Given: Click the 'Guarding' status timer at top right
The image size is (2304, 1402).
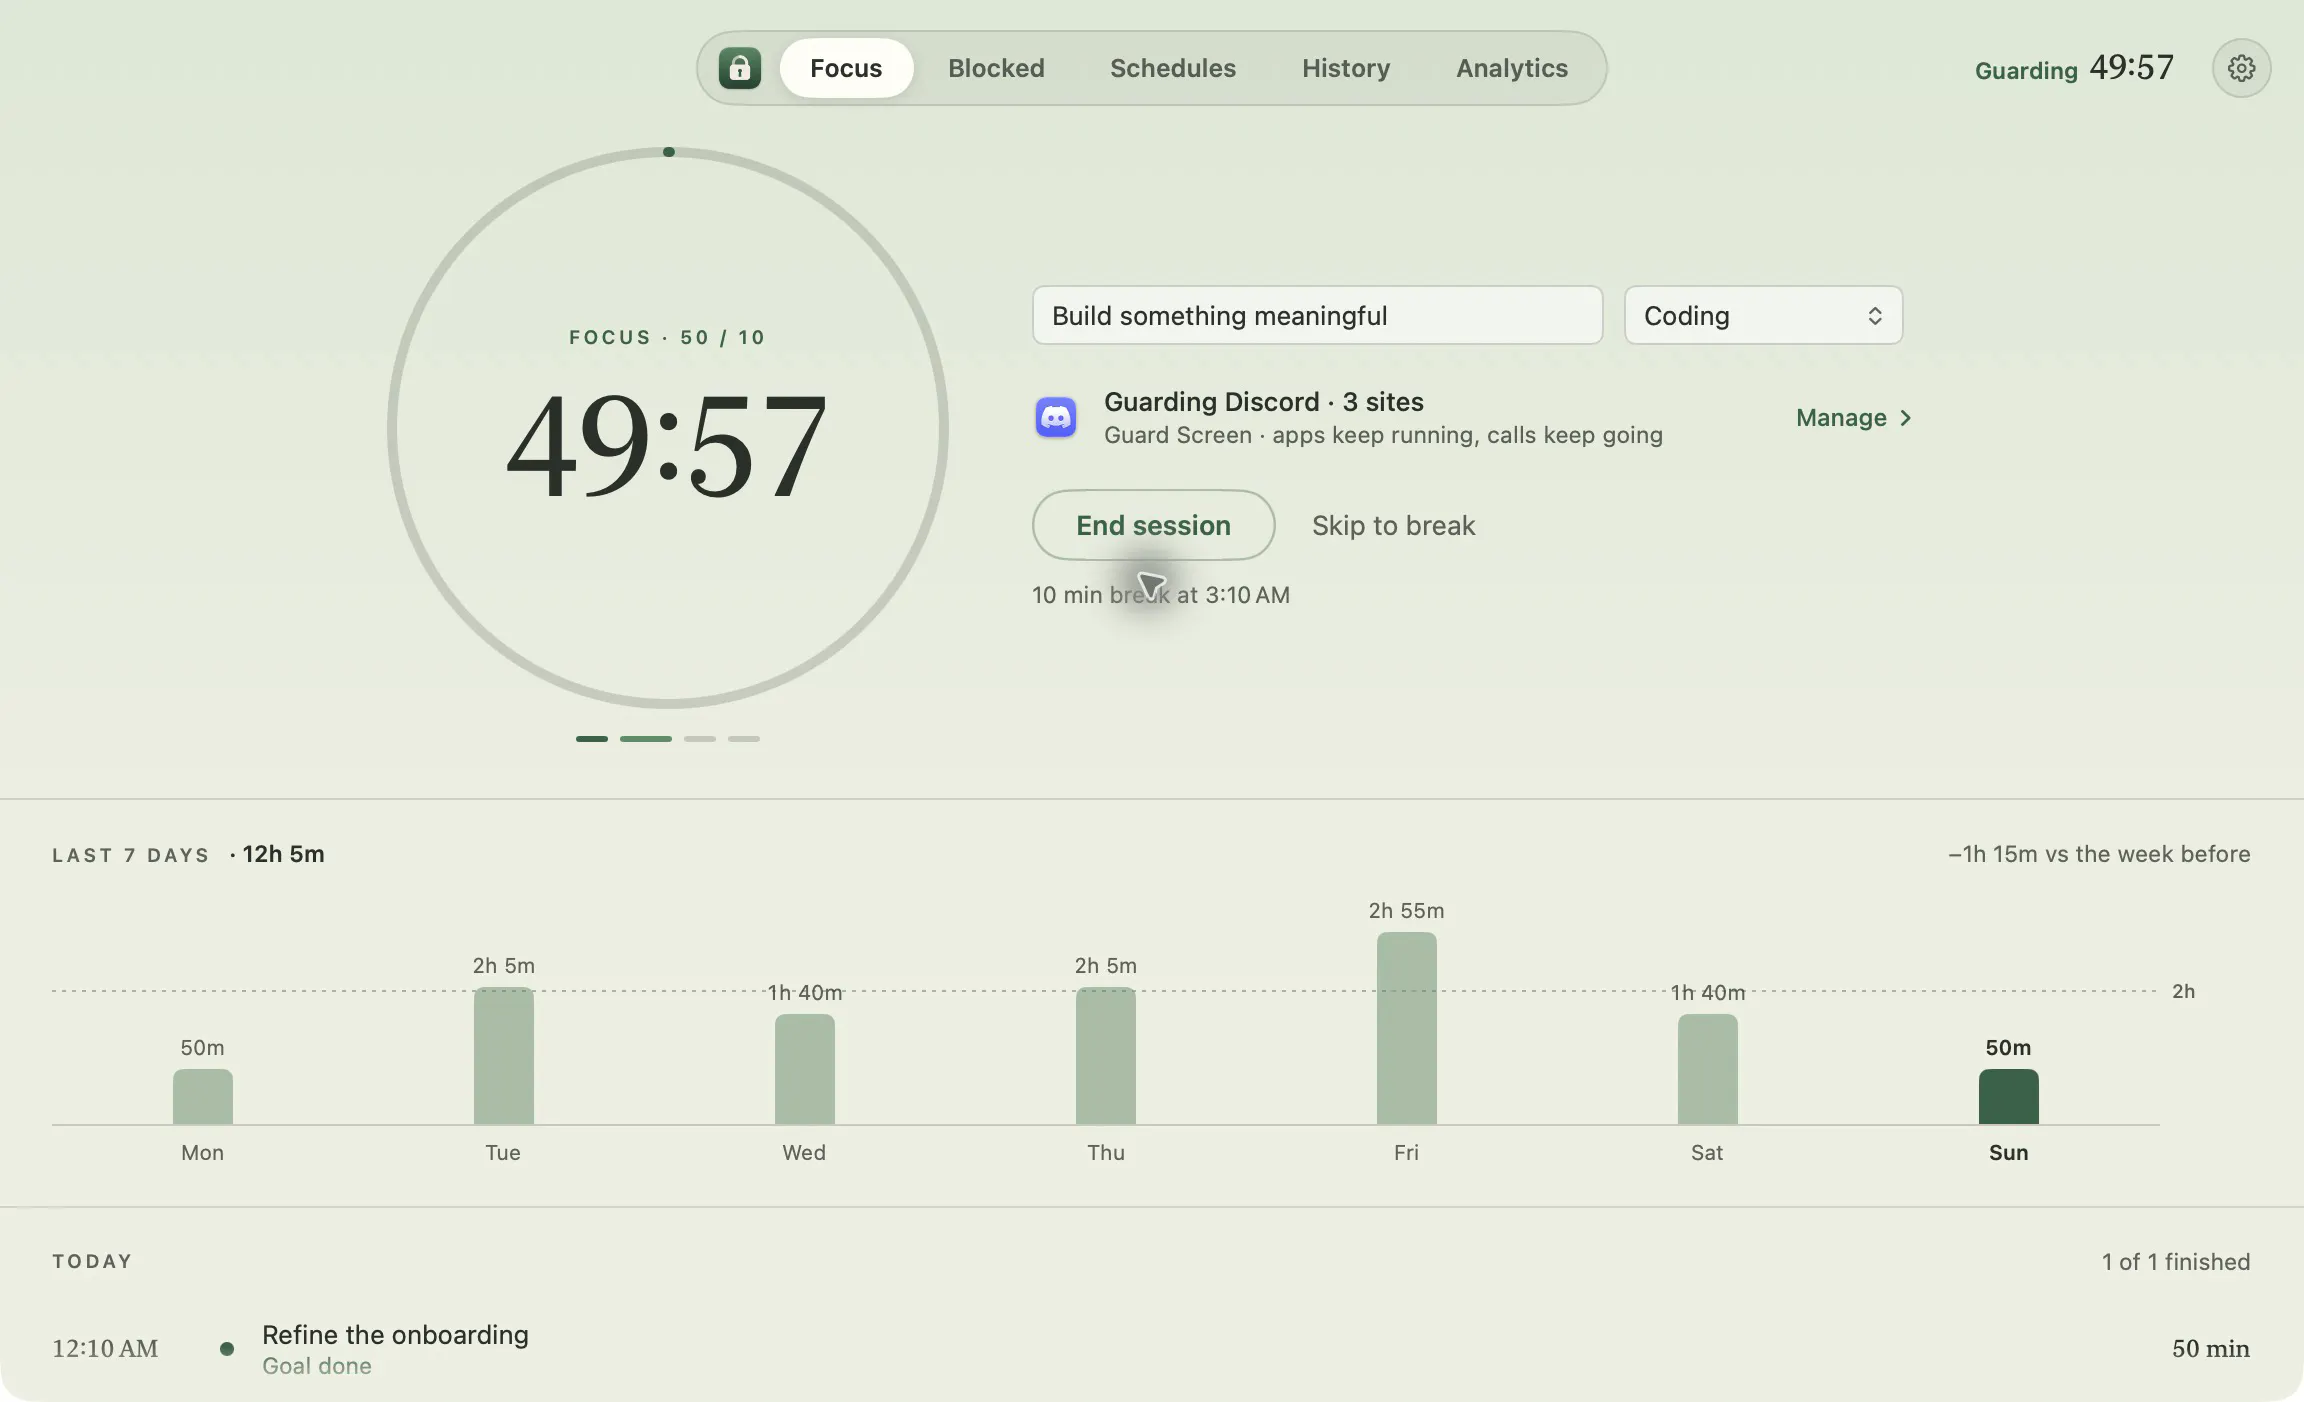Looking at the screenshot, I should point(2074,68).
